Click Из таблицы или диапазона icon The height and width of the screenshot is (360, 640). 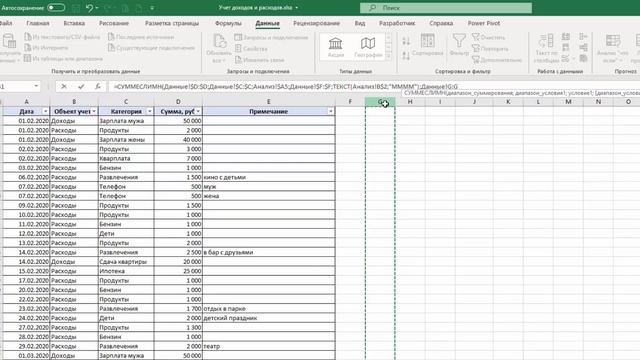pos(28,58)
